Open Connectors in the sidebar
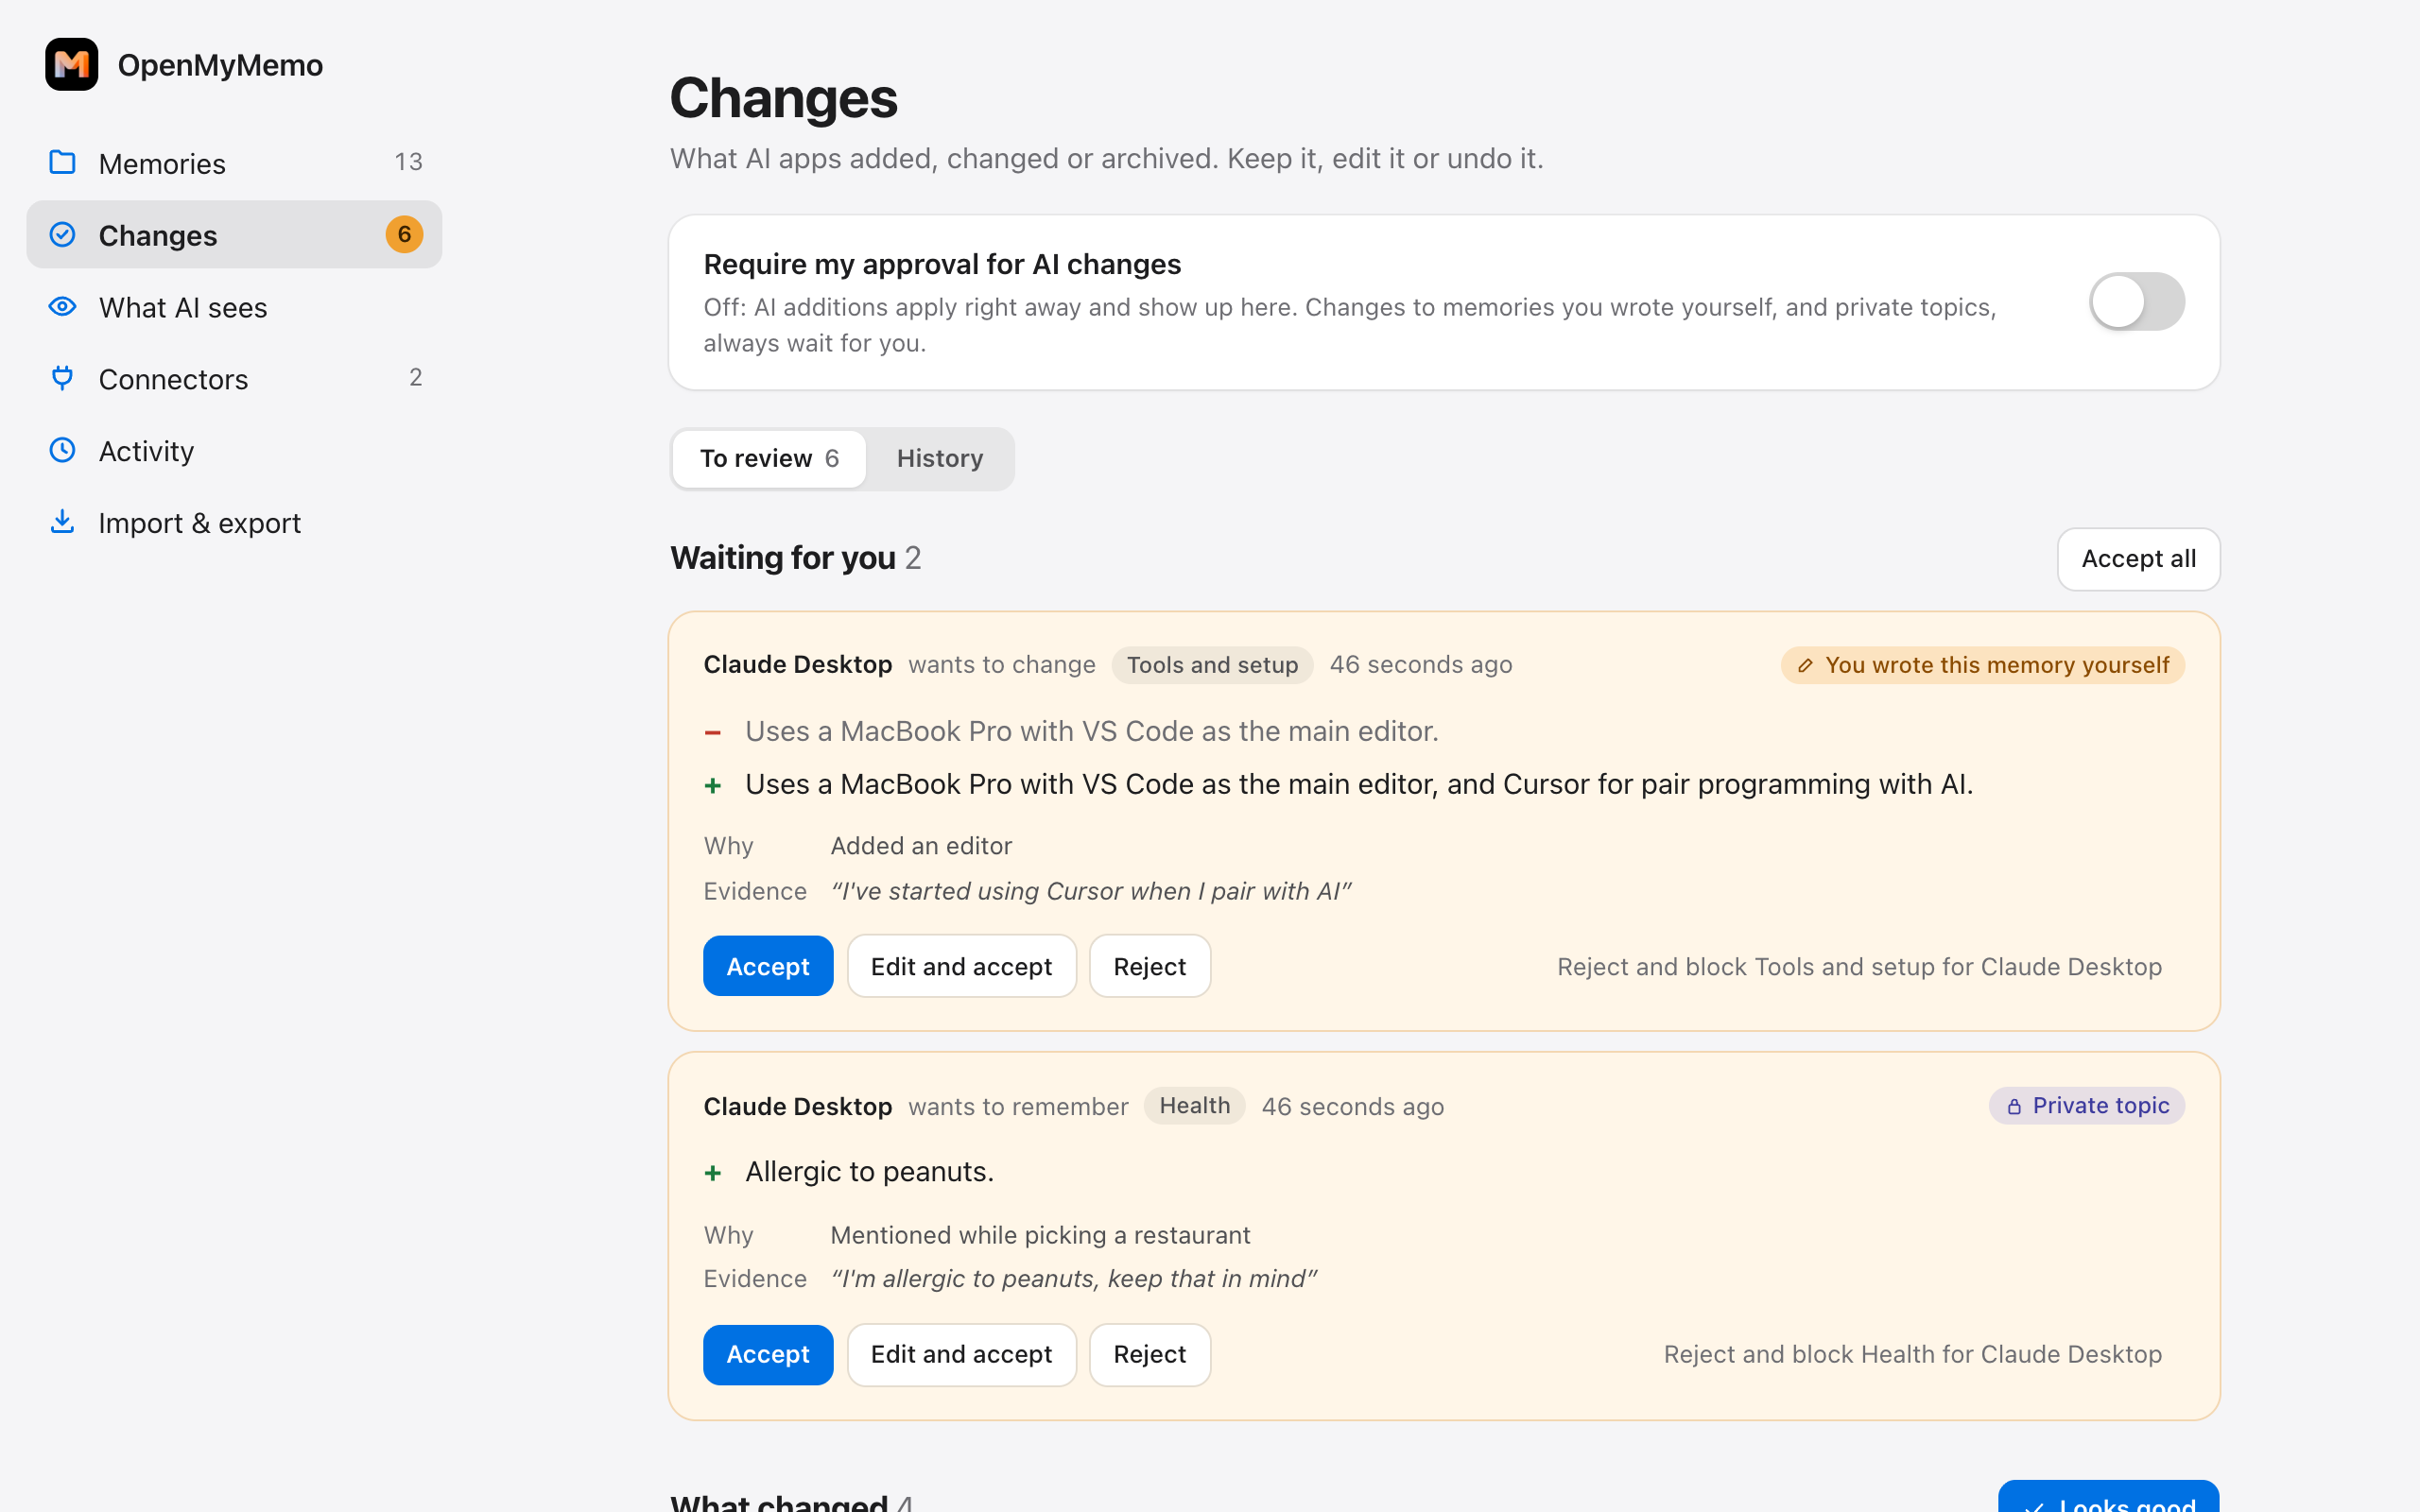 pos(234,378)
